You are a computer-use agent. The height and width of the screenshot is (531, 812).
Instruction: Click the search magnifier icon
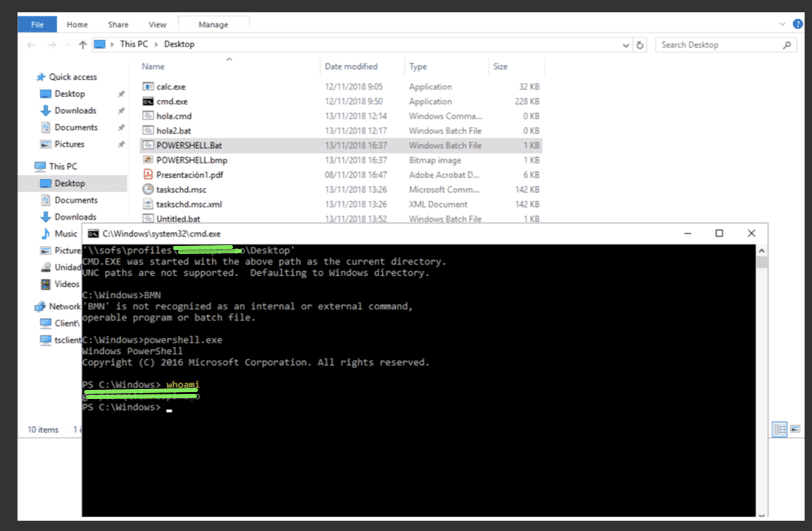point(787,45)
